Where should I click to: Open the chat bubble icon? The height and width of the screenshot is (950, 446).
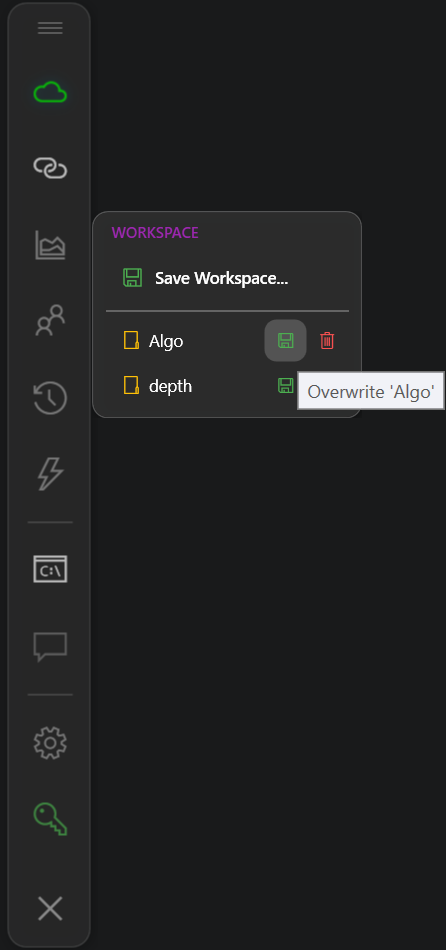[50, 647]
